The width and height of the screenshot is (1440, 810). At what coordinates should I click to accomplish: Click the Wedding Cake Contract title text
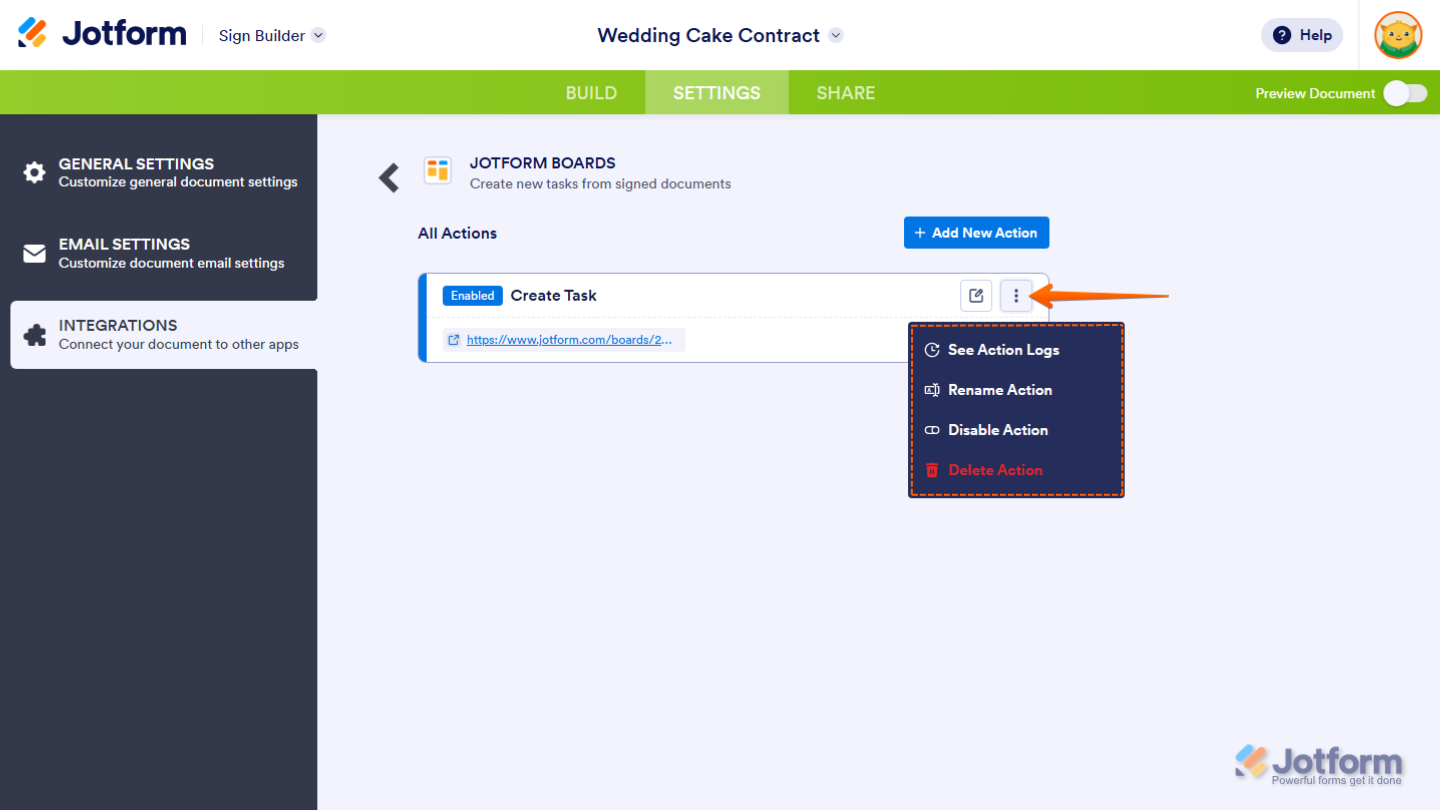click(708, 35)
